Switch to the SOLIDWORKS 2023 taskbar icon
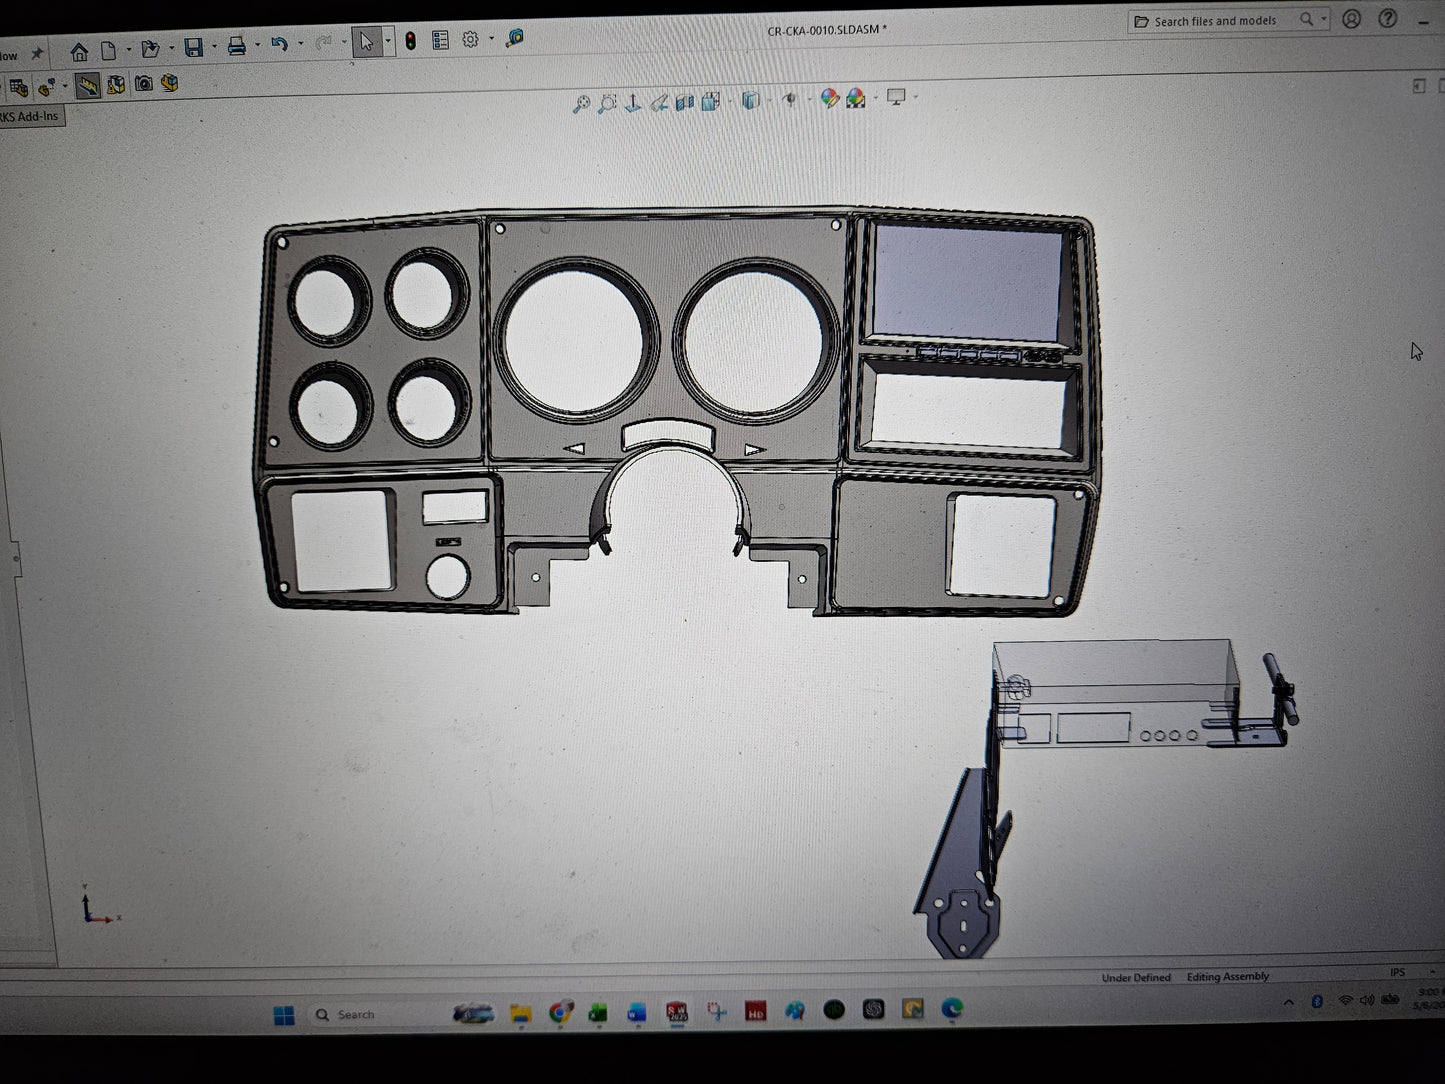Viewport: 1445px width, 1084px height. [x=677, y=1012]
